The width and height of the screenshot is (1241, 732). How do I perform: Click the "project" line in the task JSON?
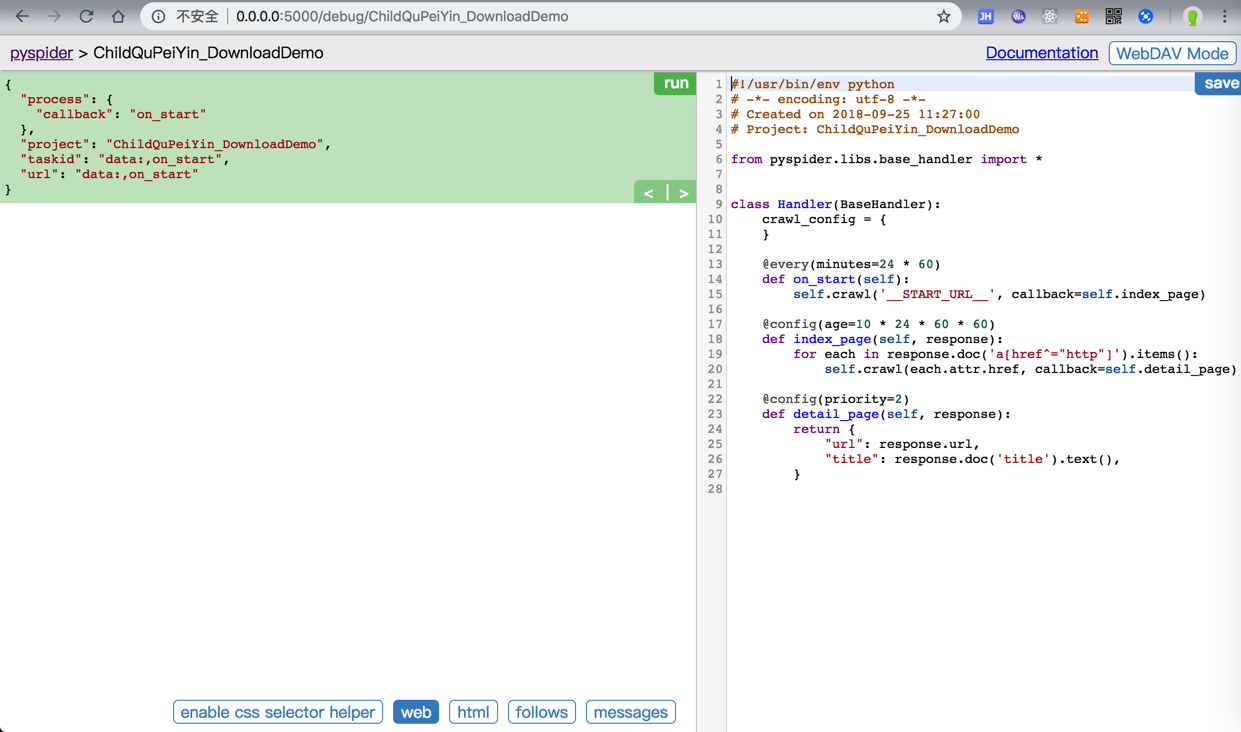[x=175, y=144]
